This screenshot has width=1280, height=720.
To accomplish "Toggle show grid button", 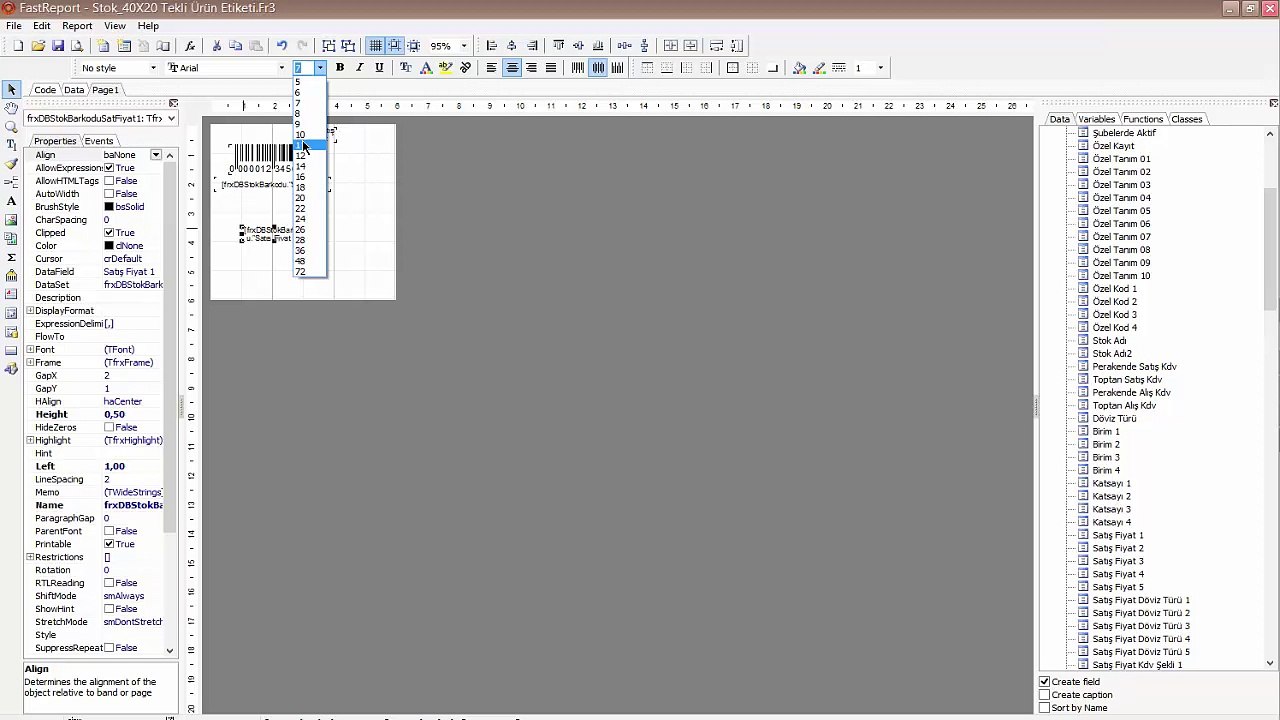I will pos(375,46).
